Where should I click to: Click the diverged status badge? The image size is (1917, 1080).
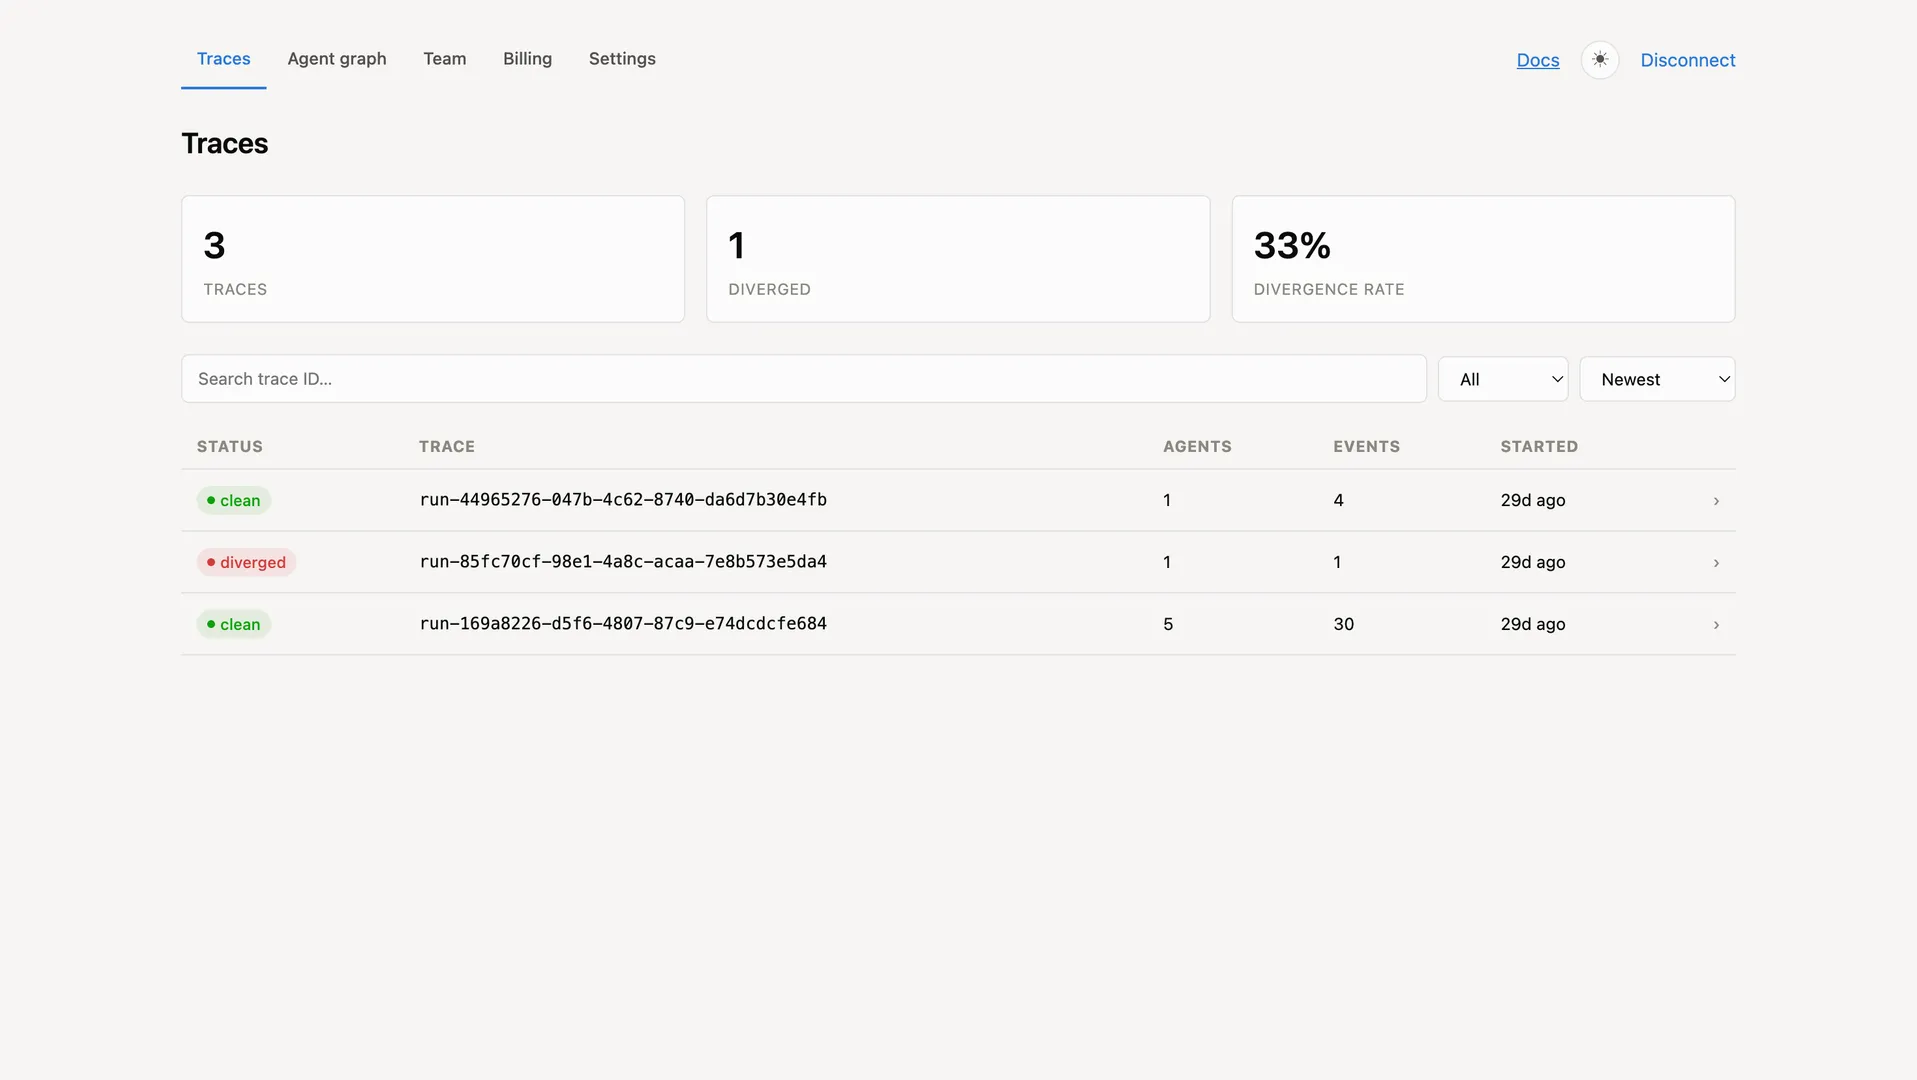point(246,562)
